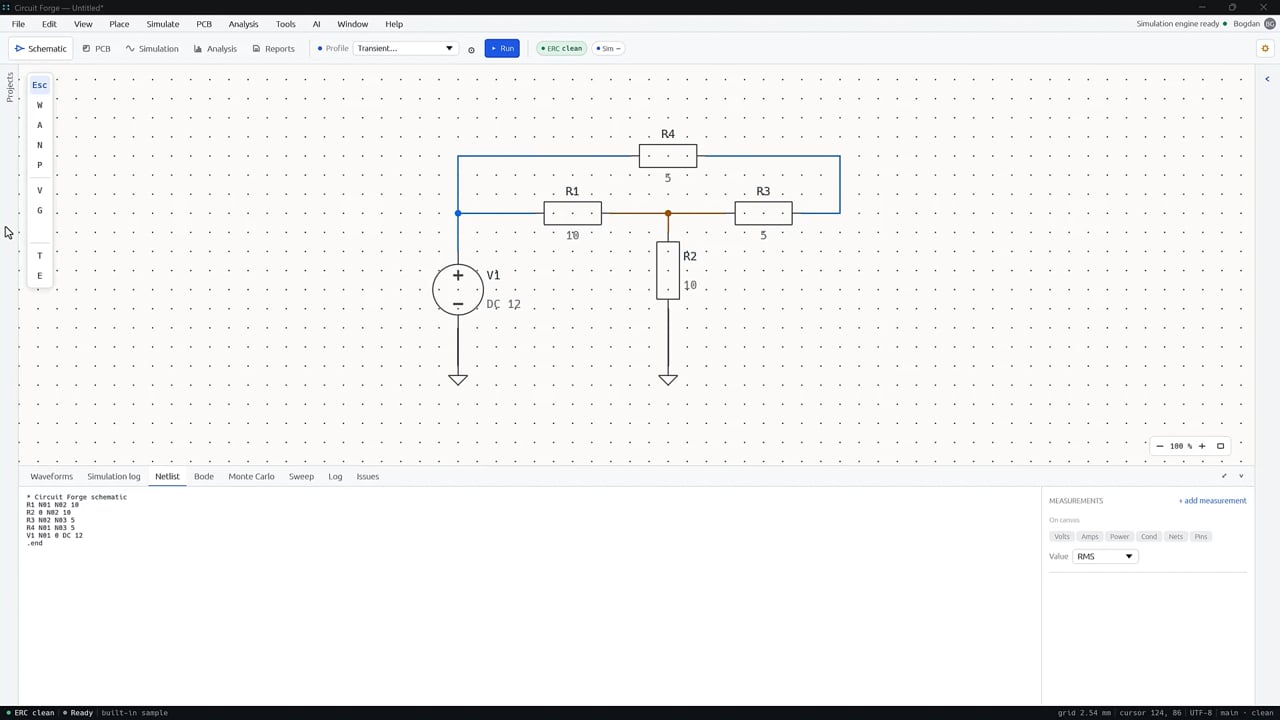Toggle Nets labels on canvas
The image size is (1280, 720).
tap(1176, 537)
